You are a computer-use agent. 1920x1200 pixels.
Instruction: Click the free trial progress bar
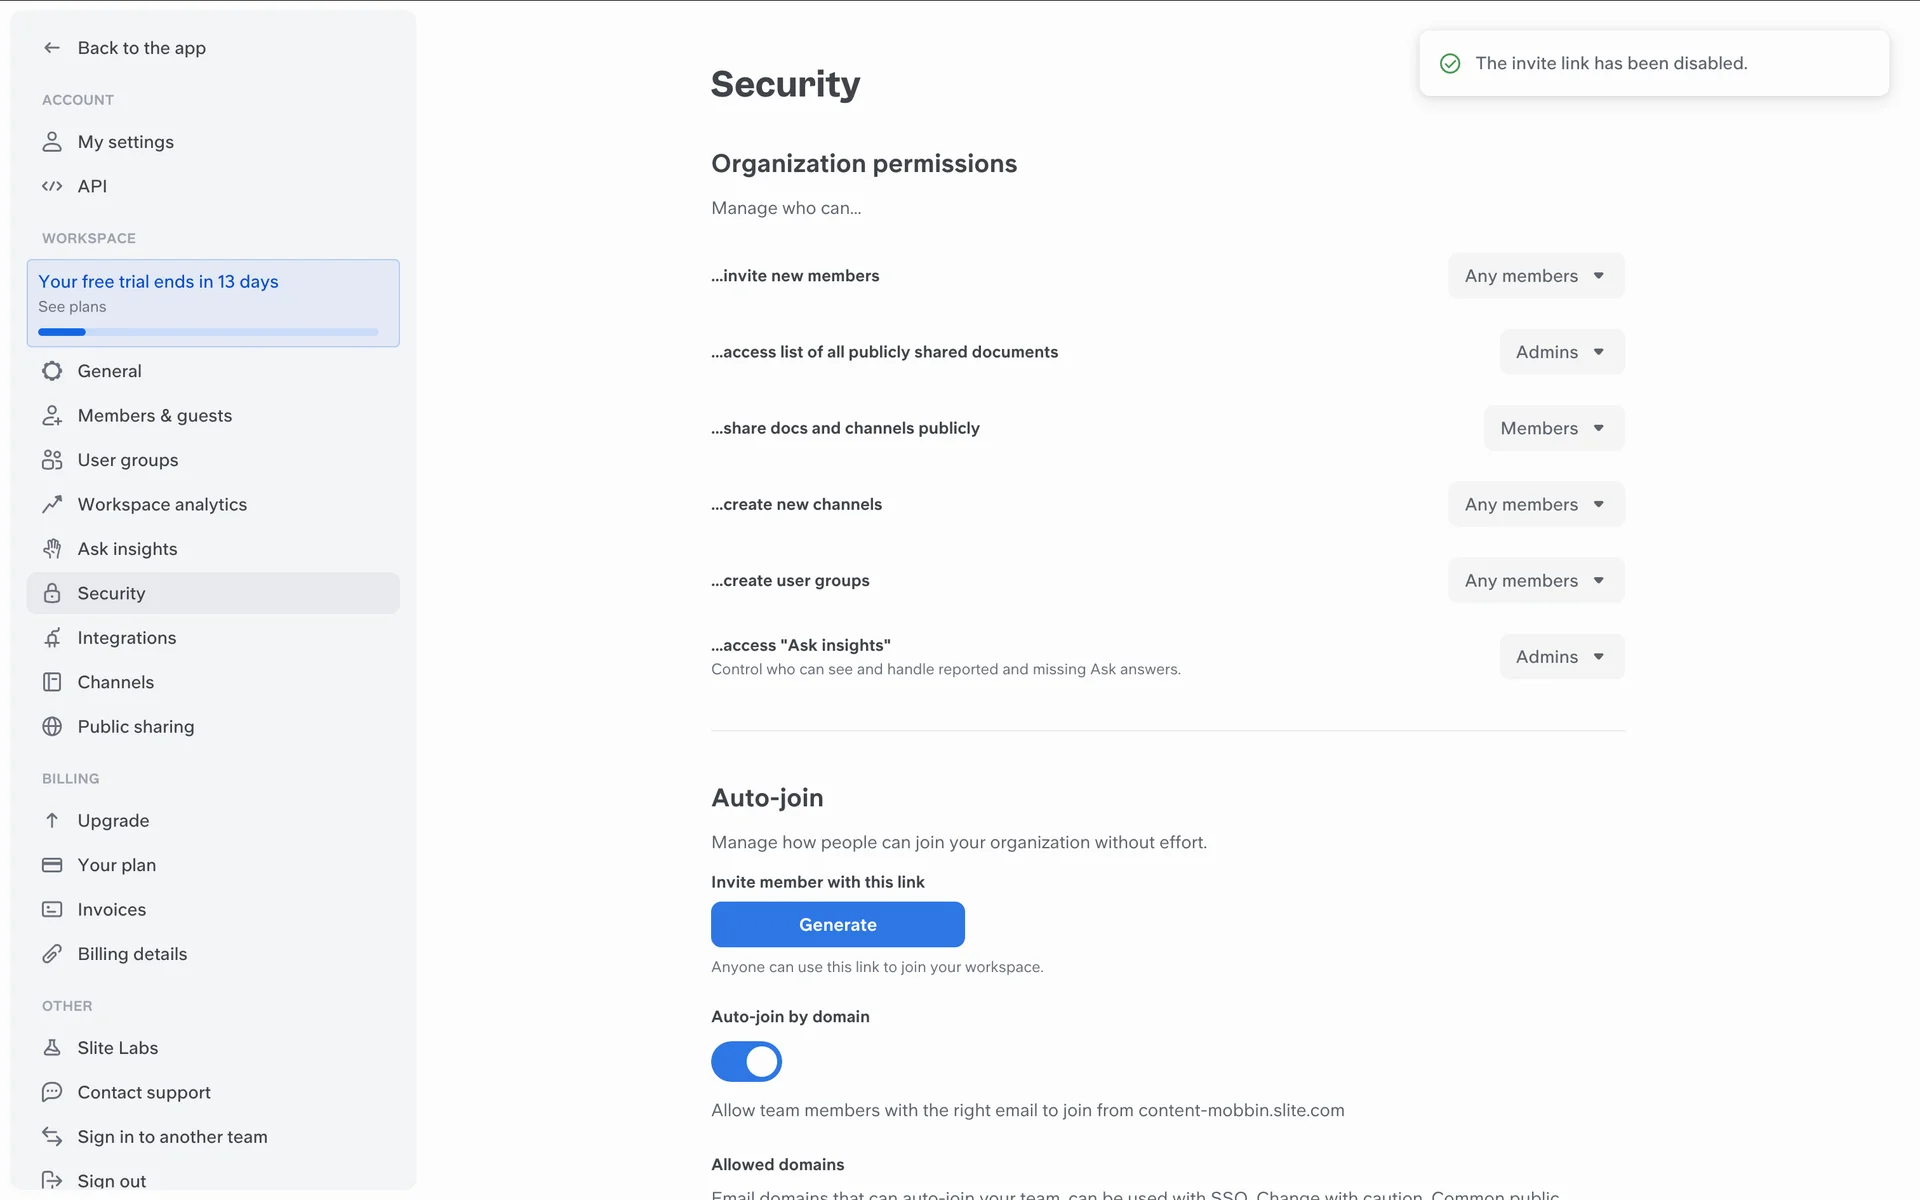[208, 332]
